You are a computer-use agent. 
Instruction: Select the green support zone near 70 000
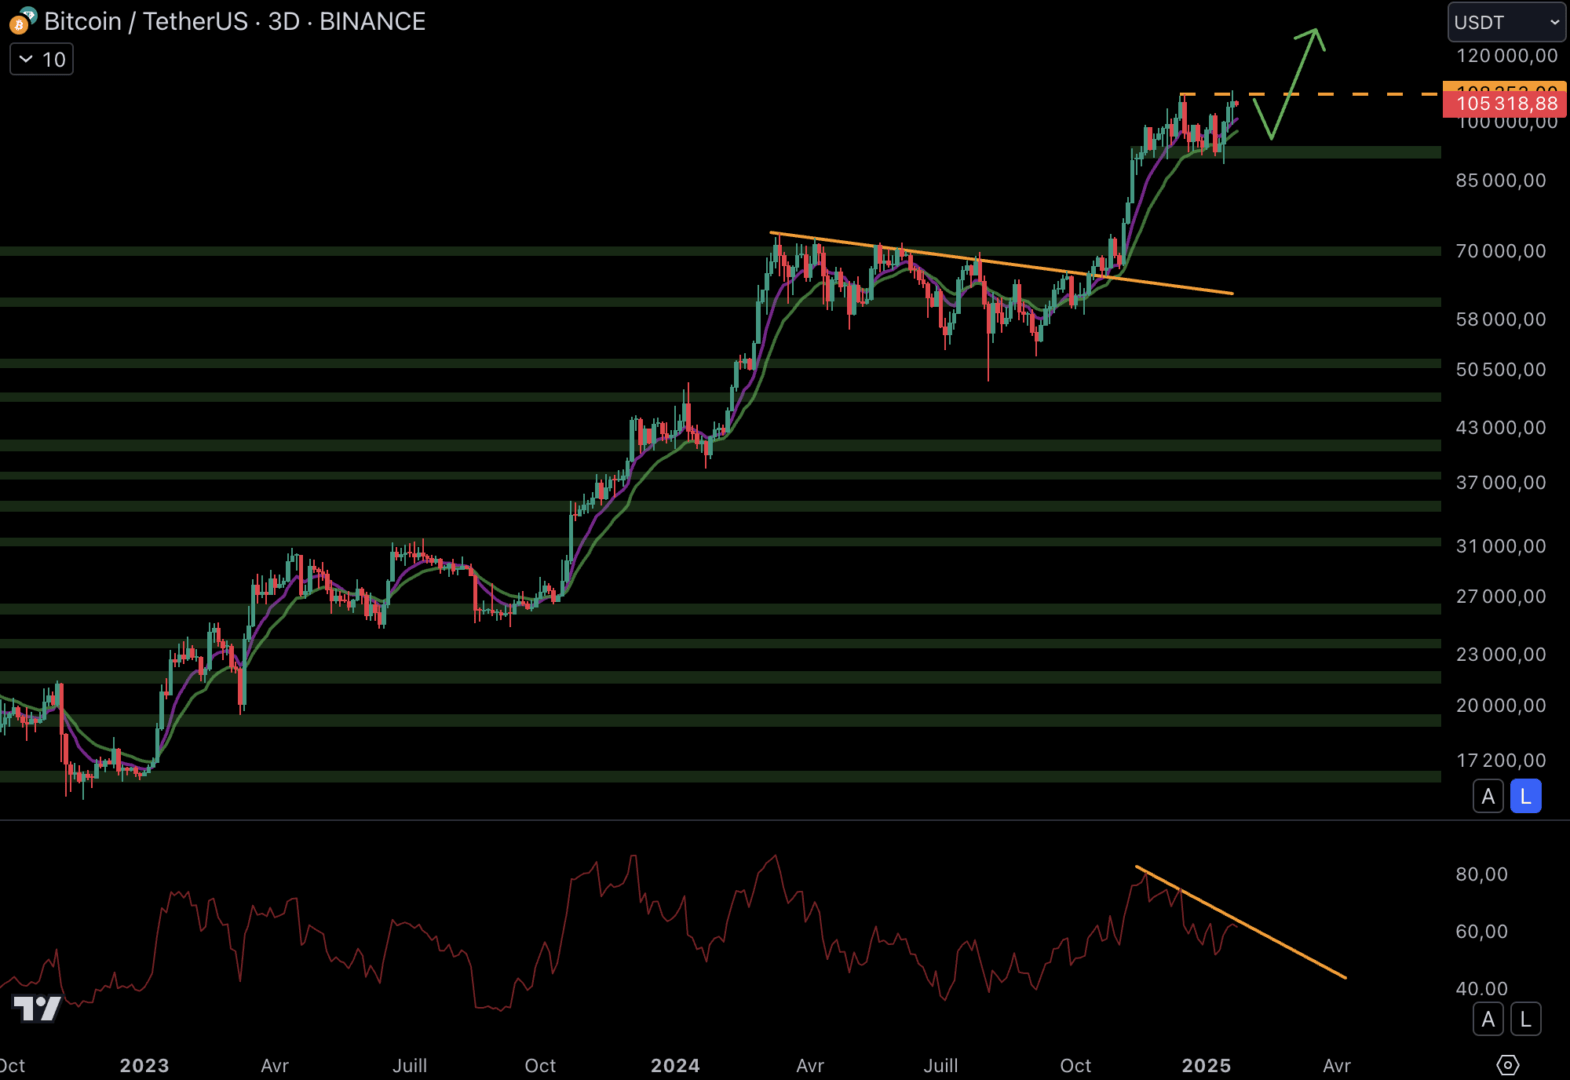coord(400,251)
